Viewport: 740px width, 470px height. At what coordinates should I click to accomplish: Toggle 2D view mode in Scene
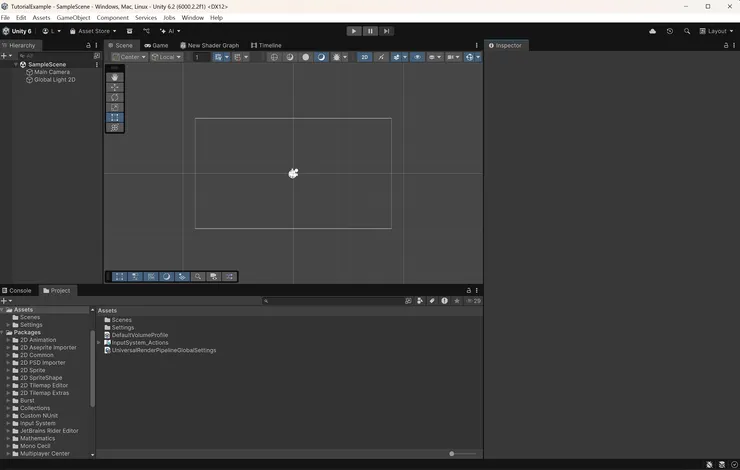[364, 57]
